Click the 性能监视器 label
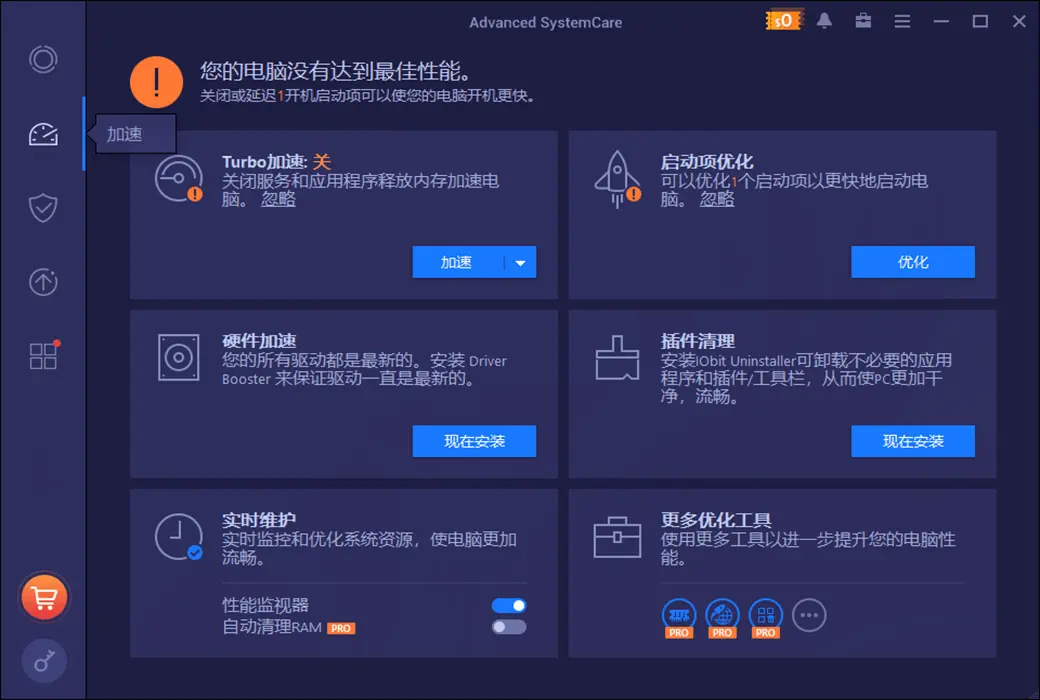 click(265, 605)
